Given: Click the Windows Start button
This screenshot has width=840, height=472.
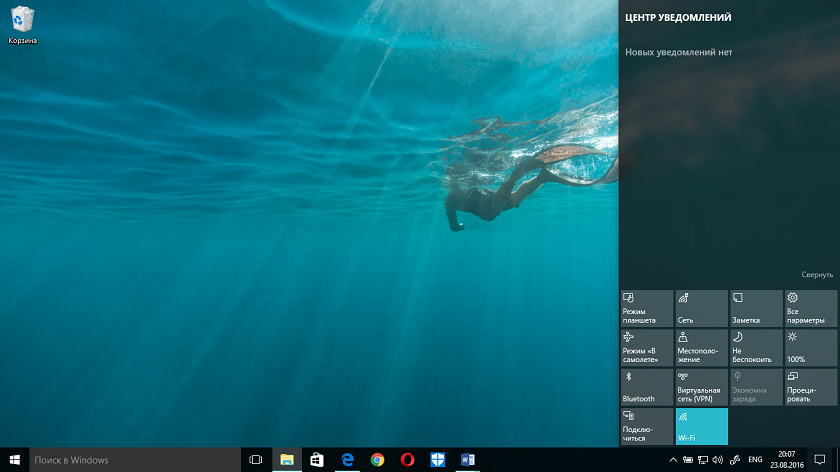Looking at the screenshot, I should [x=14, y=459].
